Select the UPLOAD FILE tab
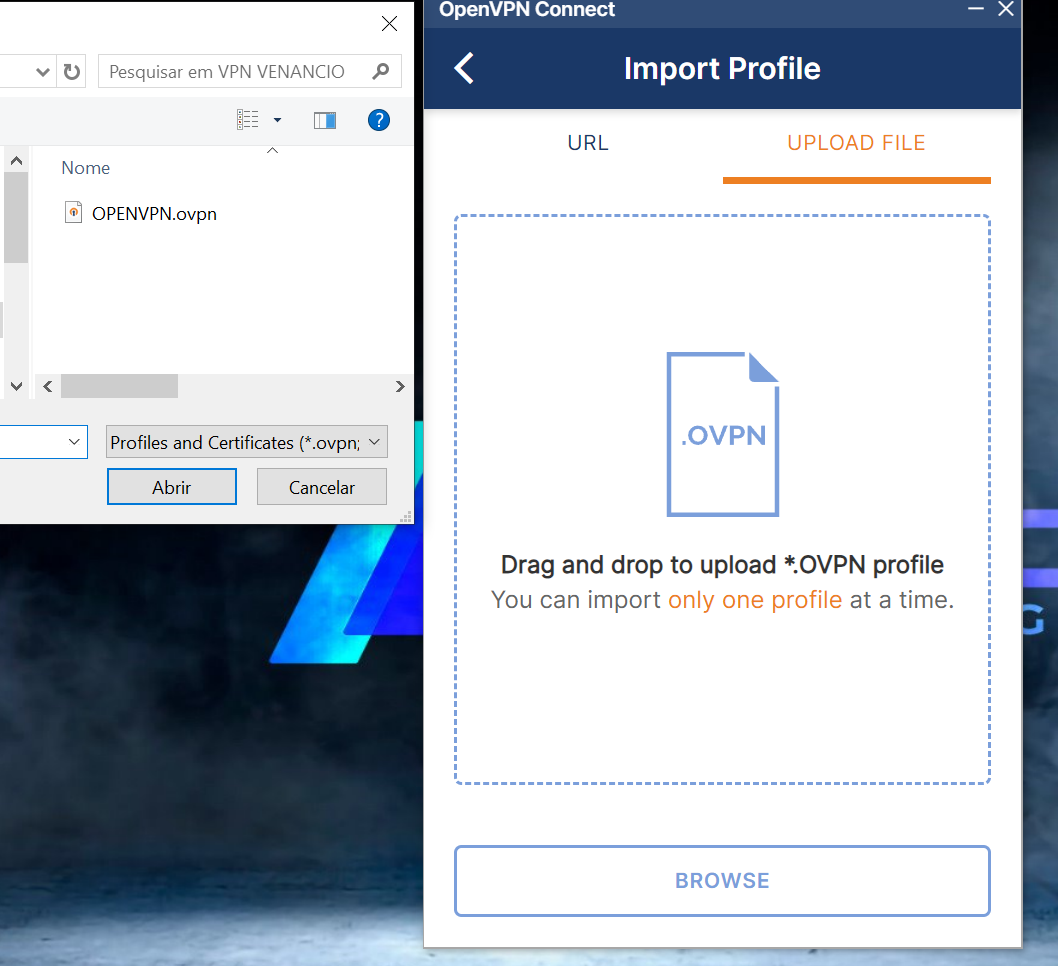Screen dimensions: 1058x966 [x=856, y=143]
